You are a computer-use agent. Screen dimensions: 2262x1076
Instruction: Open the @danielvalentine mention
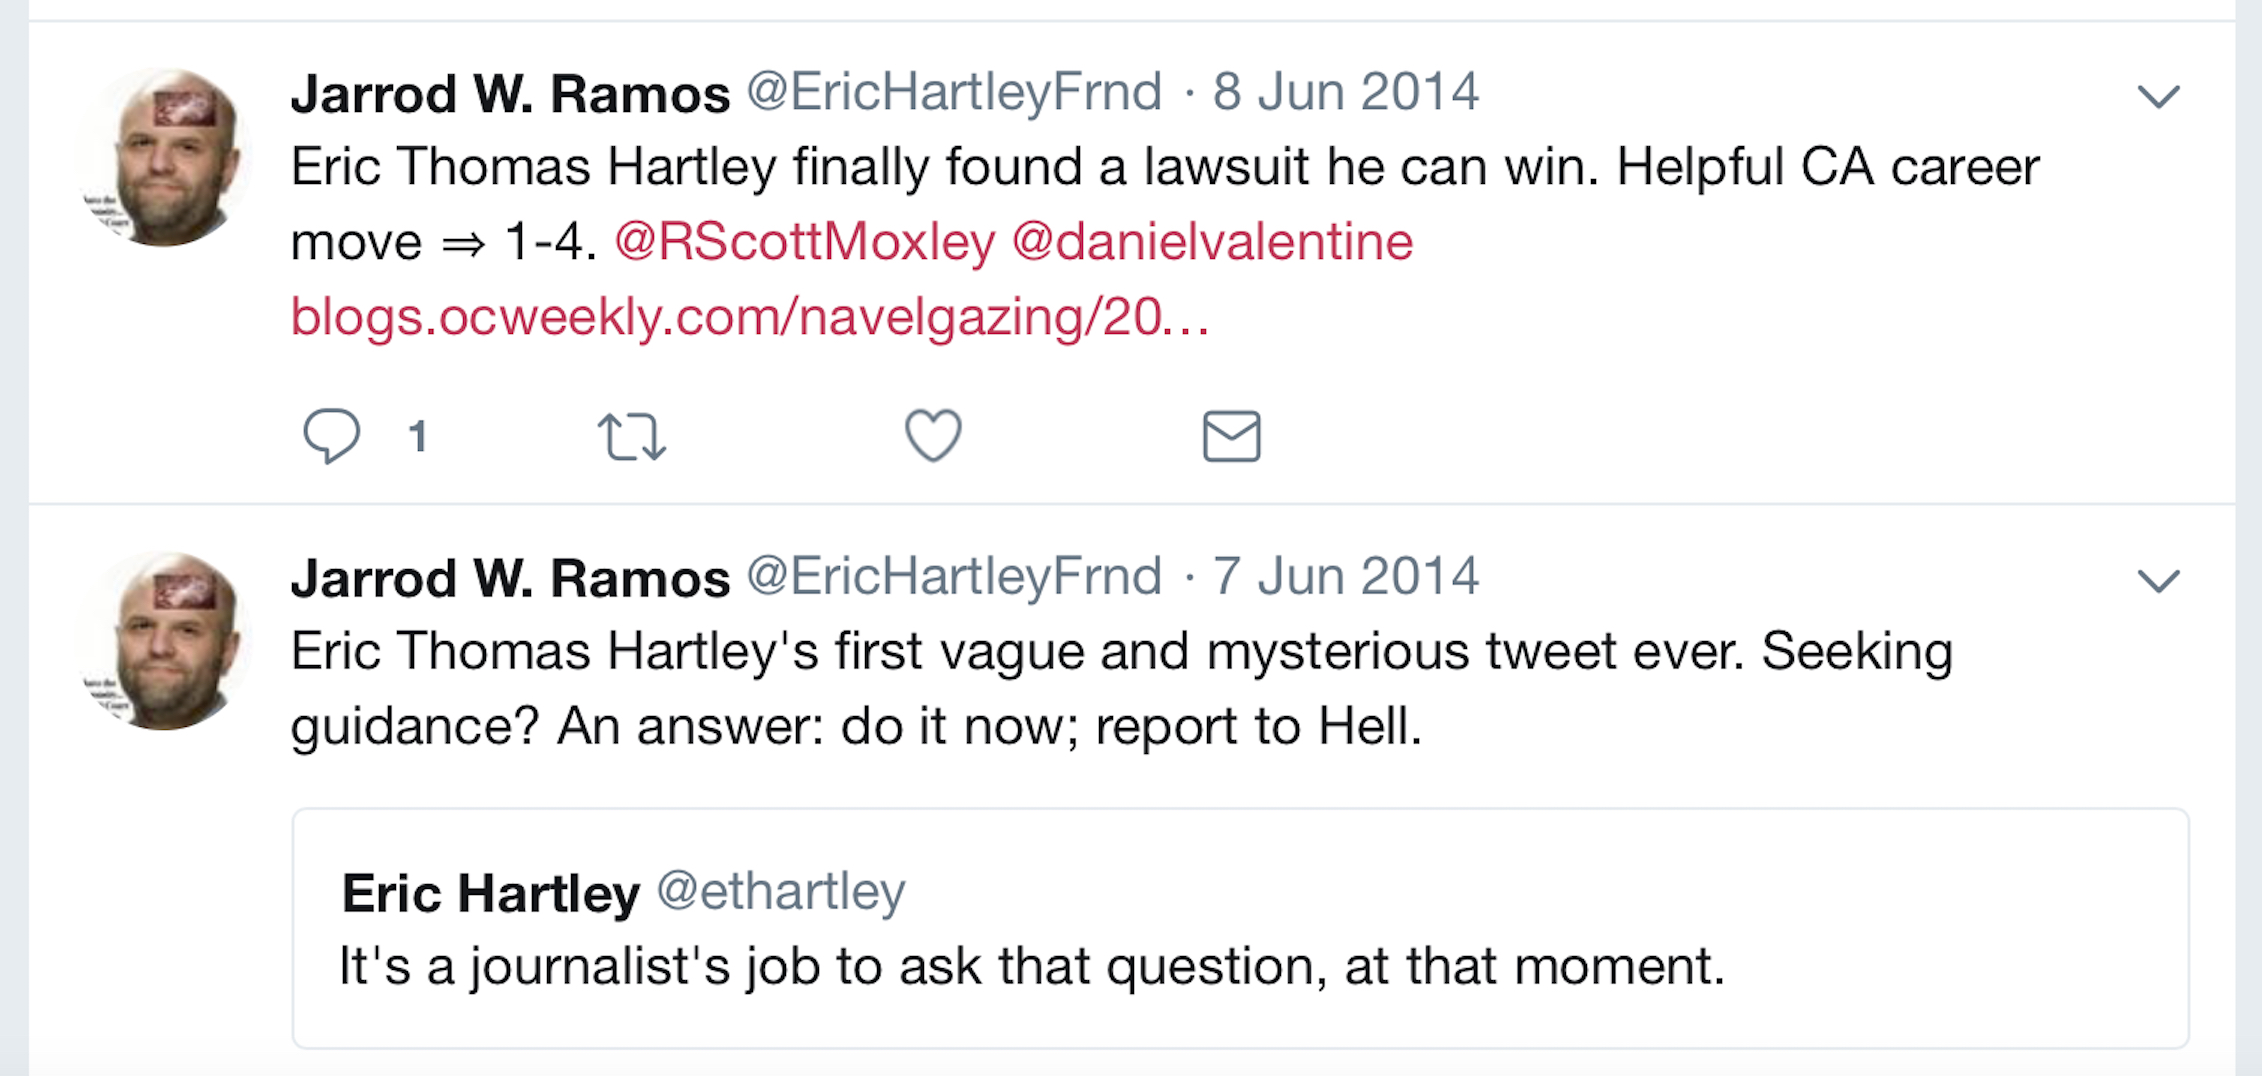(x=1212, y=242)
